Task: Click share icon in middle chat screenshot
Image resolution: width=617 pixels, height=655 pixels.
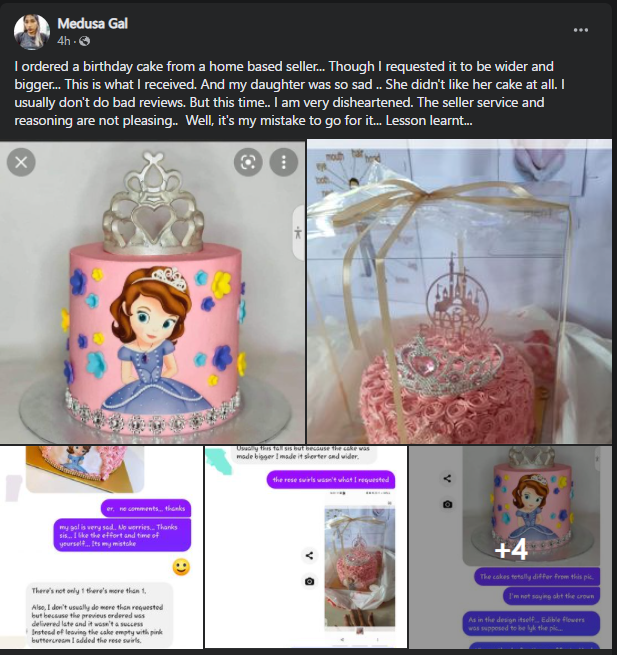Action: click(x=309, y=555)
